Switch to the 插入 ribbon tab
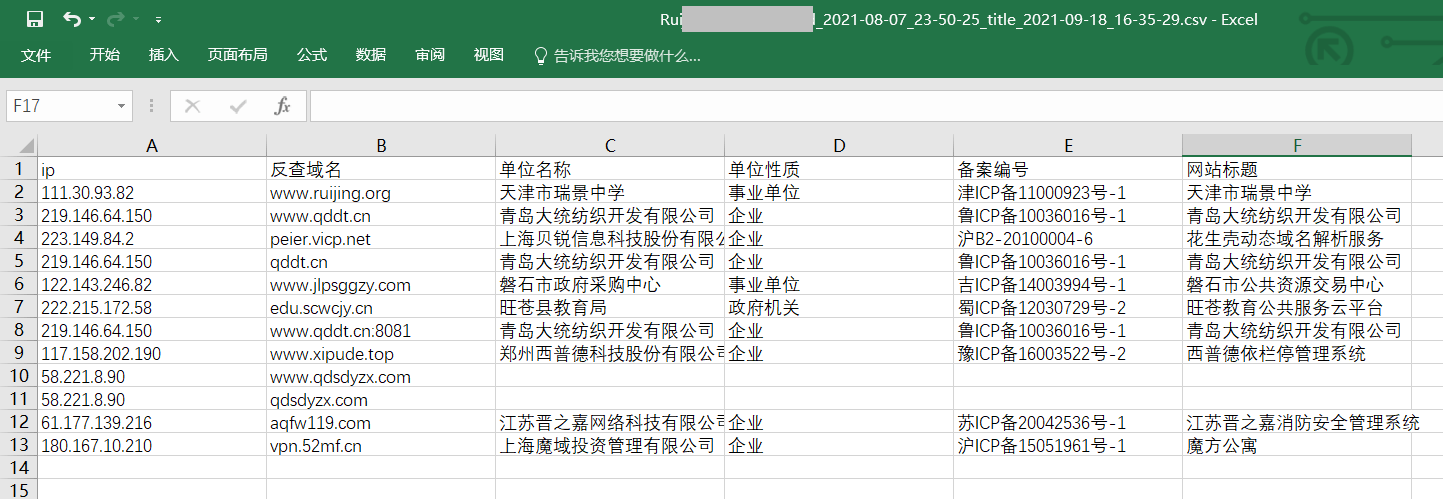This screenshot has width=1443, height=499. [163, 55]
